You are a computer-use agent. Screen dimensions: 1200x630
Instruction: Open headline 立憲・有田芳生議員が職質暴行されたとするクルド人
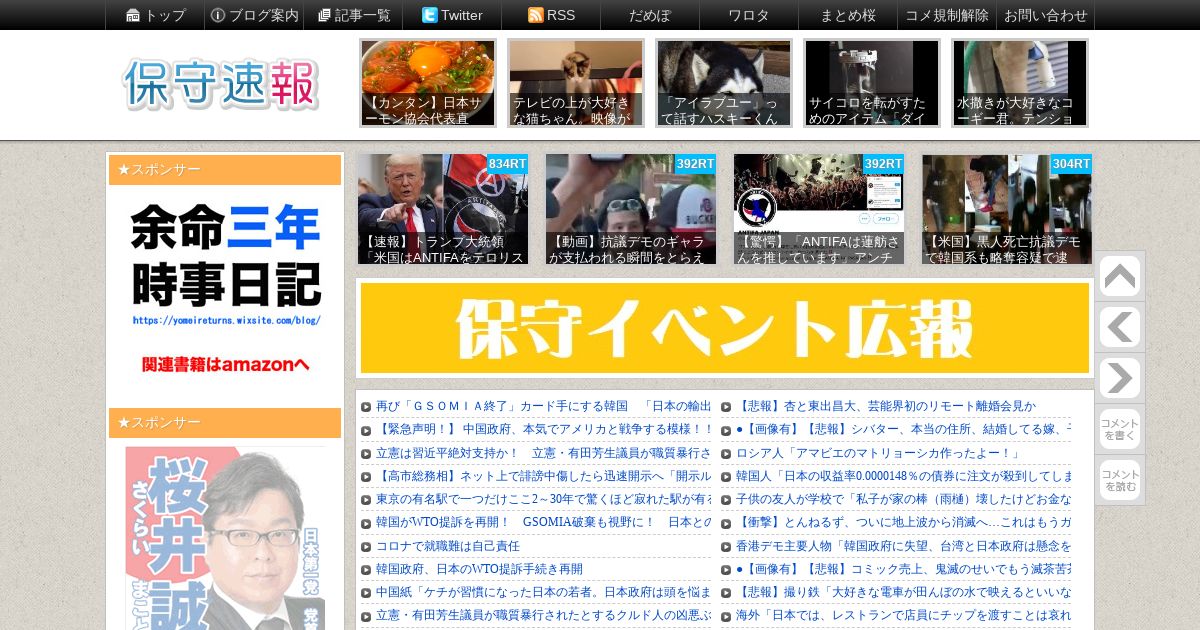click(x=543, y=615)
